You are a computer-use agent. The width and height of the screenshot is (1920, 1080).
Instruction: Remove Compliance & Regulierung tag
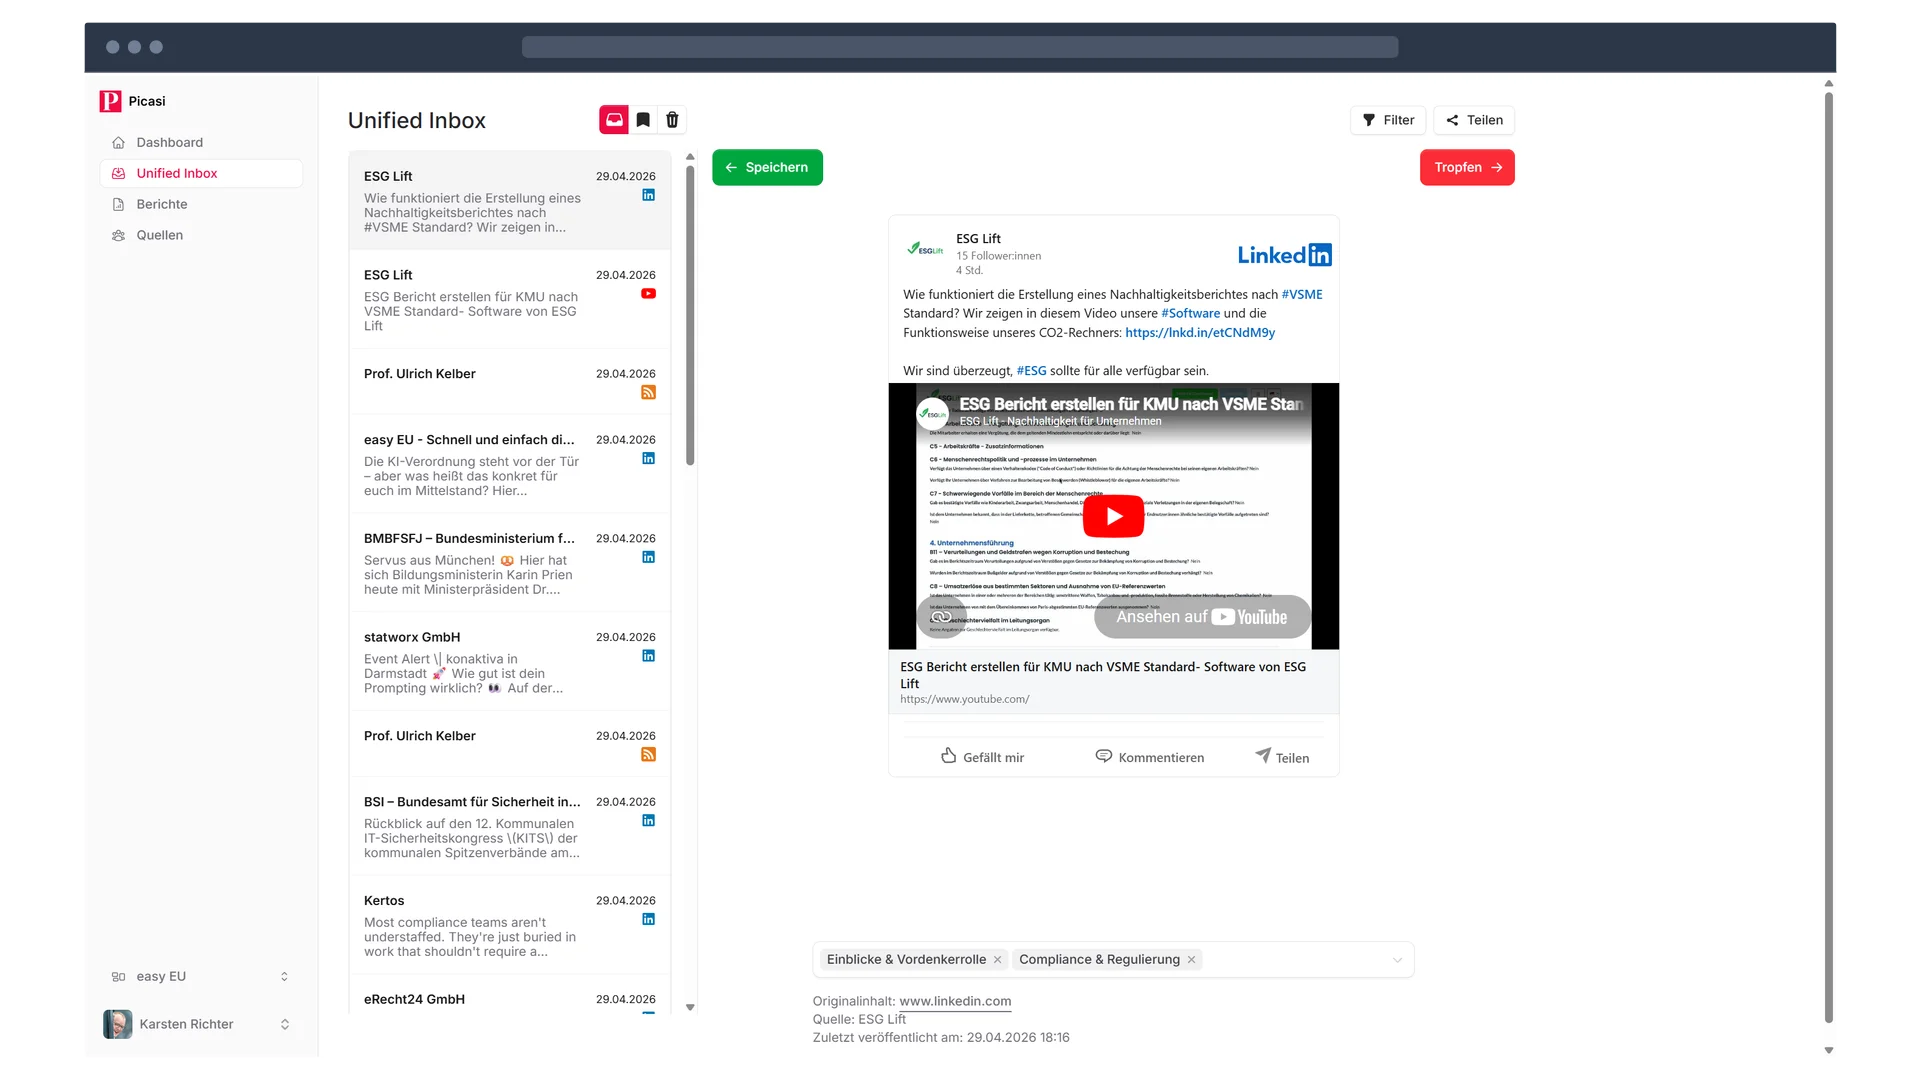pyautogui.click(x=1191, y=960)
